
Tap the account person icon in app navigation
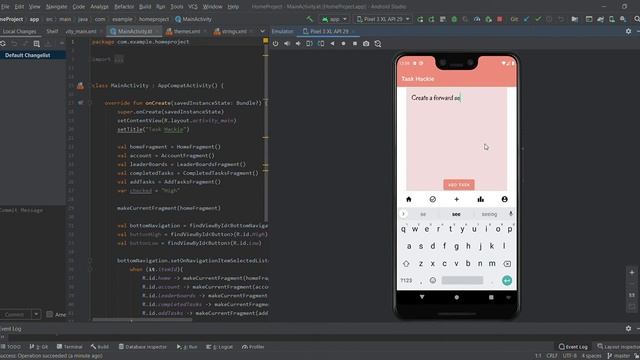click(x=504, y=199)
